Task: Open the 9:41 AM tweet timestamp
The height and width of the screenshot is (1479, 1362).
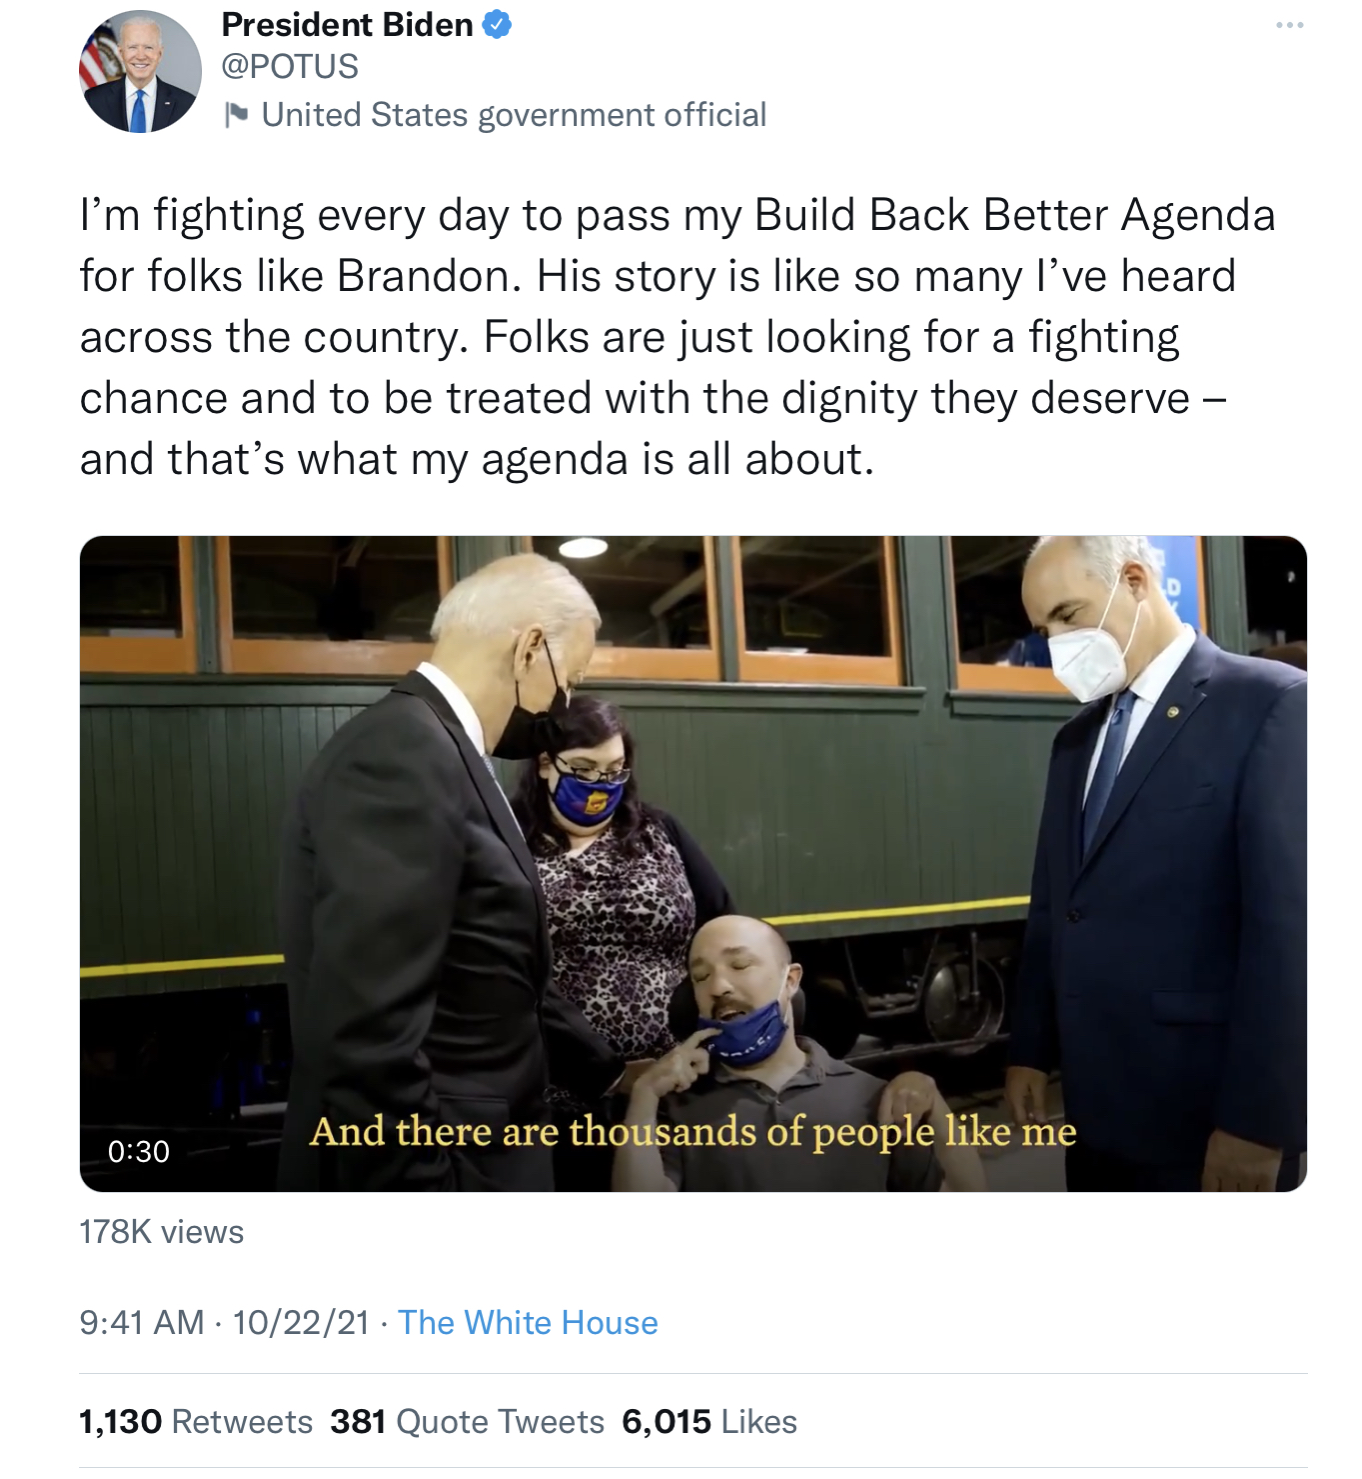Action: point(142,1322)
